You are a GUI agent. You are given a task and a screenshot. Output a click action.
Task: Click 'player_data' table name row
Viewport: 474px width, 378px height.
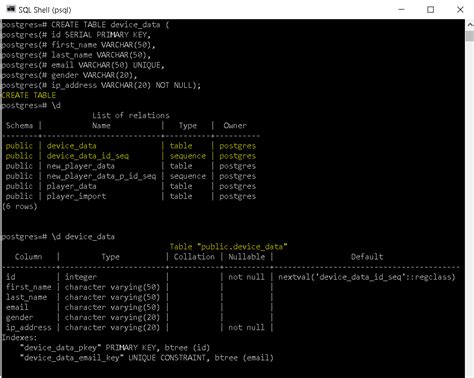point(71,186)
